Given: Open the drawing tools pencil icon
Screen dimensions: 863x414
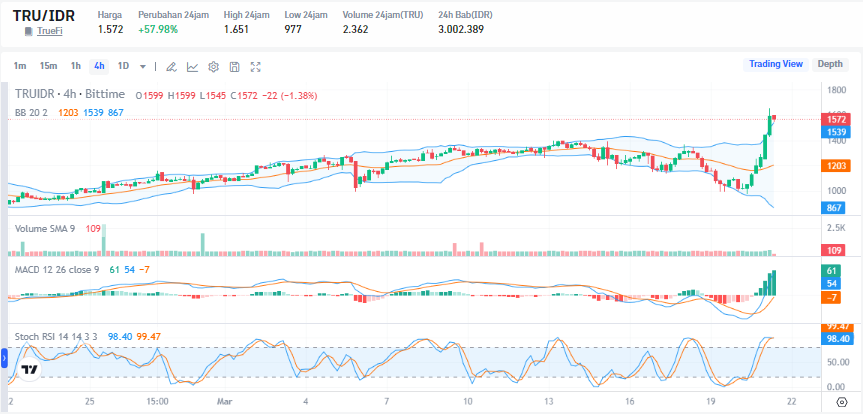Looking at the screenshot, I should click(171, 67).
